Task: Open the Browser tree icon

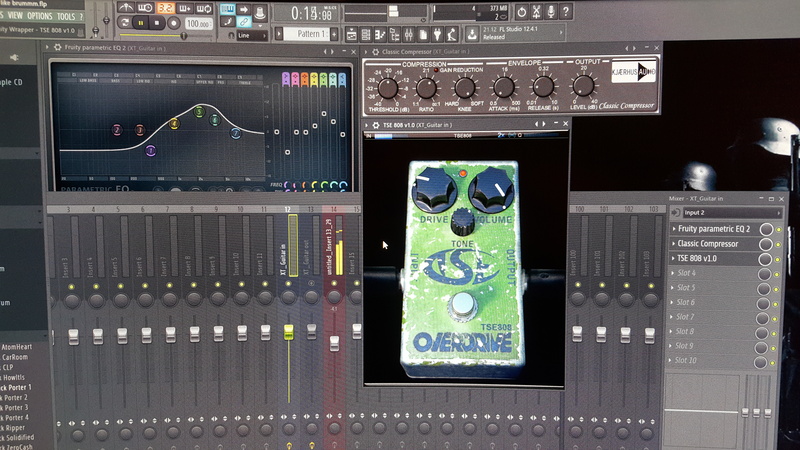Action: coord(394,35)
